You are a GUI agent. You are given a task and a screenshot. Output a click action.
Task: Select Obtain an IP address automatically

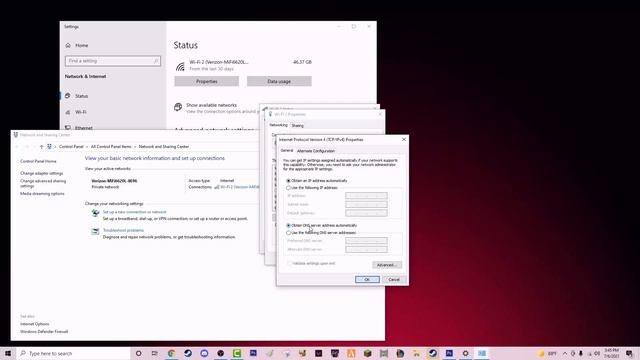click(288, 180)
